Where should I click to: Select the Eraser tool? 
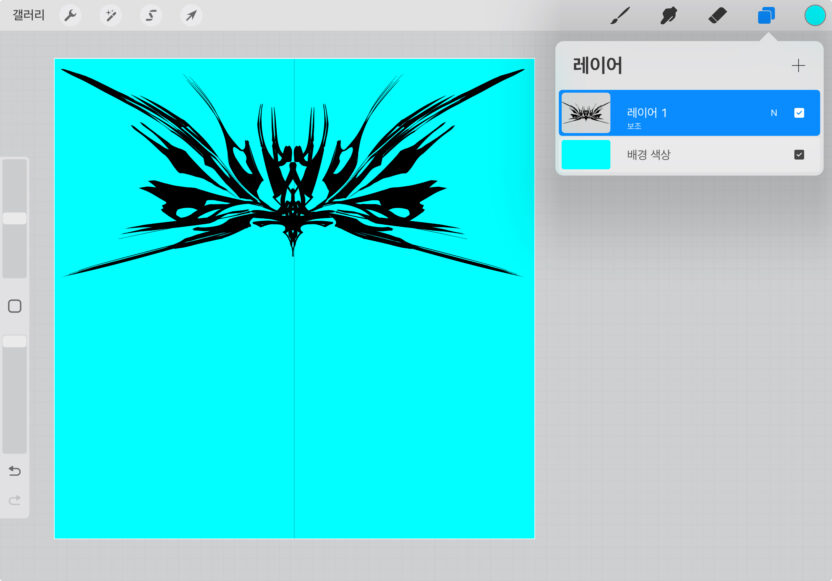(x=717, y=15)
